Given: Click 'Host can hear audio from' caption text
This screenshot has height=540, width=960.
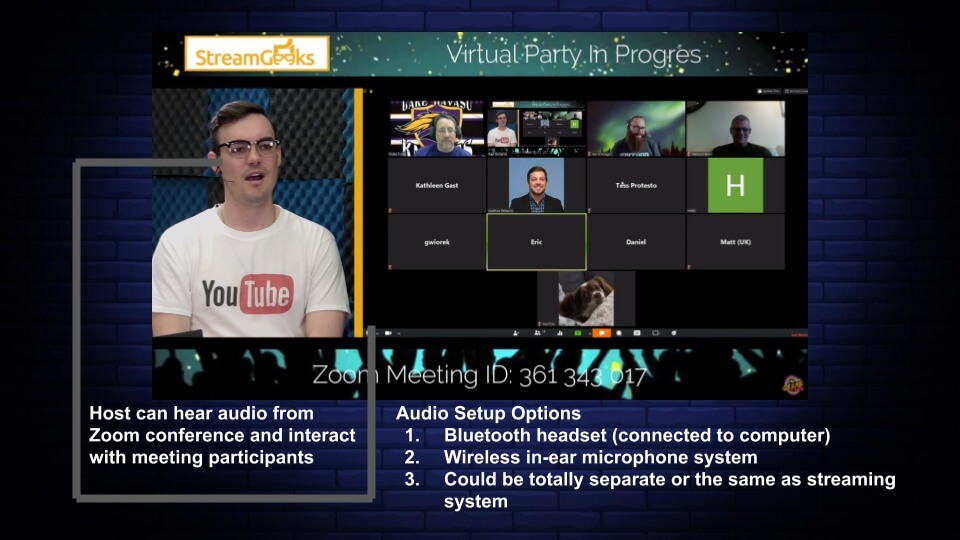Looking at the screenshot, I should pyautogui.click(x=201, y=413).
